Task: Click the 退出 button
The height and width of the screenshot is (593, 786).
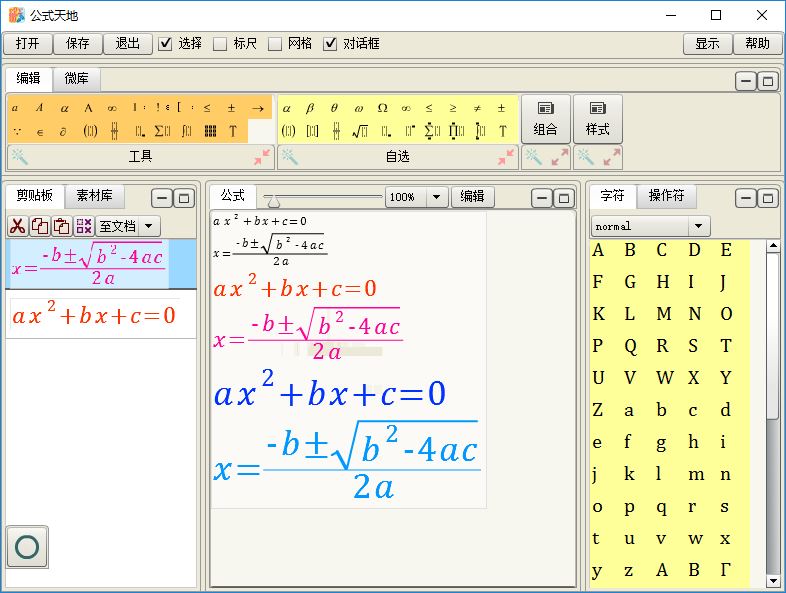Action: coord(127,44)
